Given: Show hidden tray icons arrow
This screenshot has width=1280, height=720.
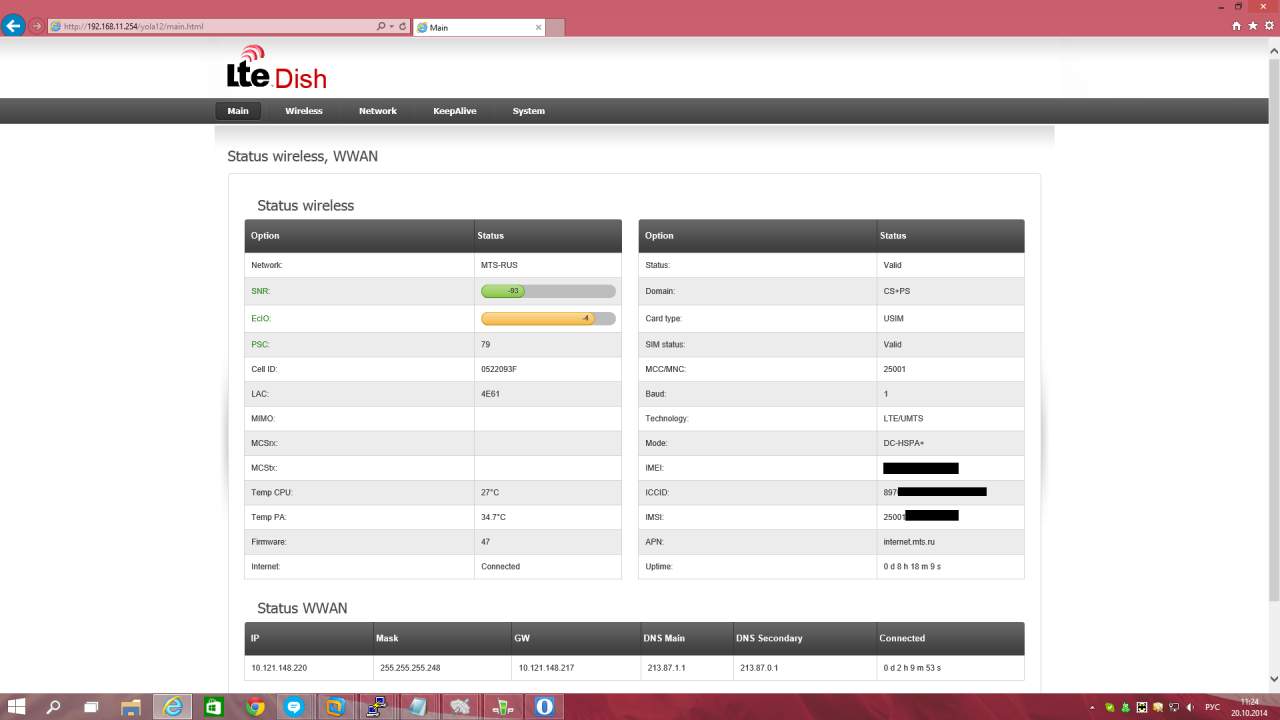Looking at the screenshot, I should (1094, 707).
